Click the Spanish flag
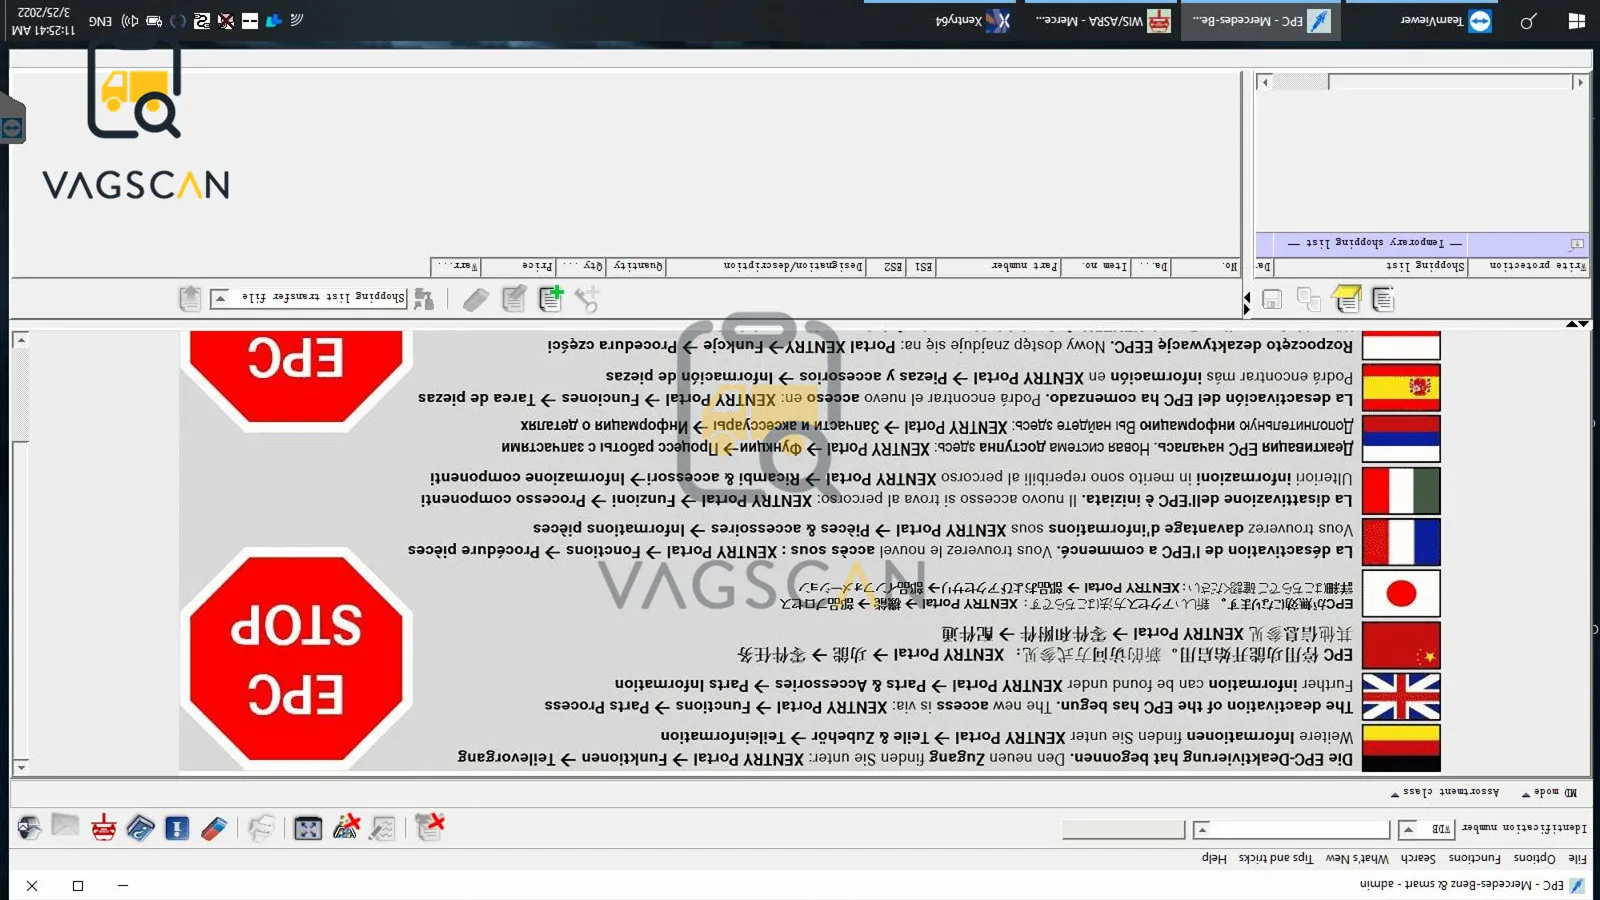Viewport: 1600px width, 900px height. coord(1401,387)
